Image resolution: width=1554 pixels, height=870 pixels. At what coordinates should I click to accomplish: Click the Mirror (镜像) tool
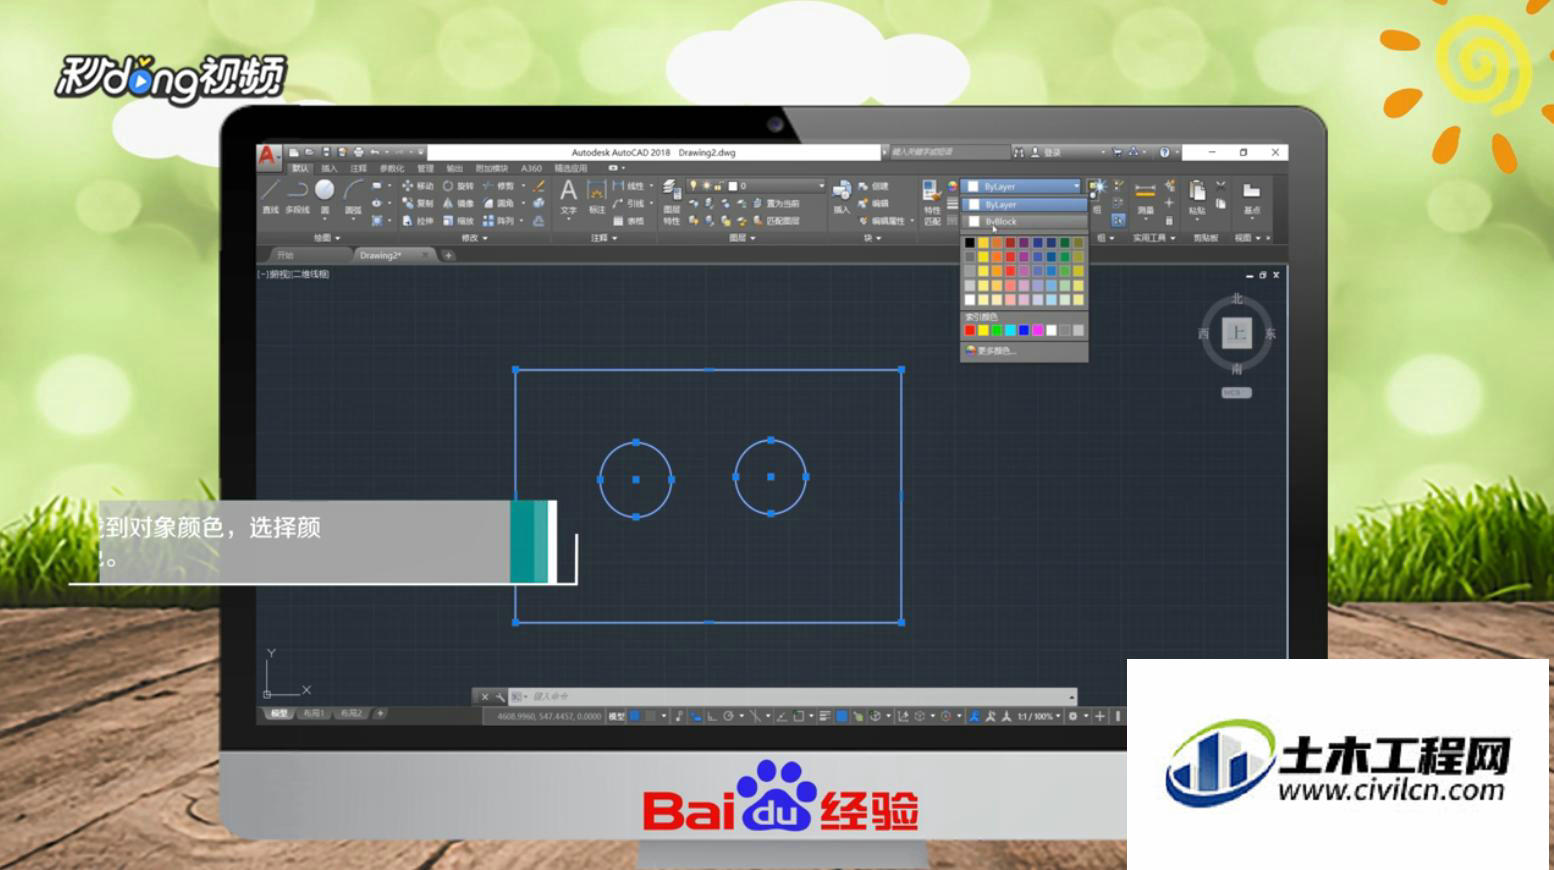(x=458, y=203)
